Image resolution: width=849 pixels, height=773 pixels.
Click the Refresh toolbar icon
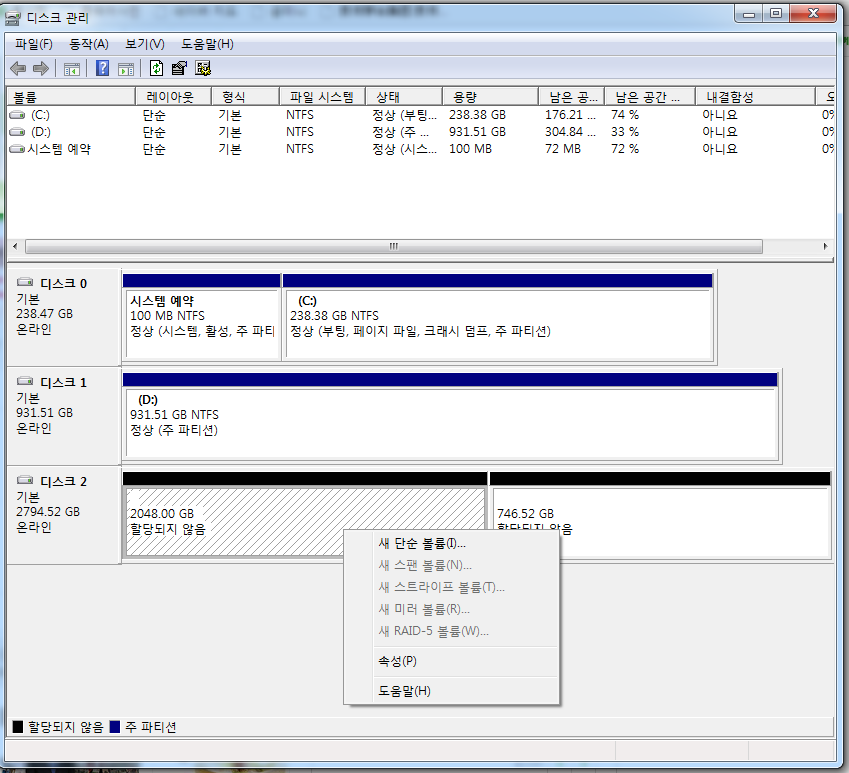(156, 68)
